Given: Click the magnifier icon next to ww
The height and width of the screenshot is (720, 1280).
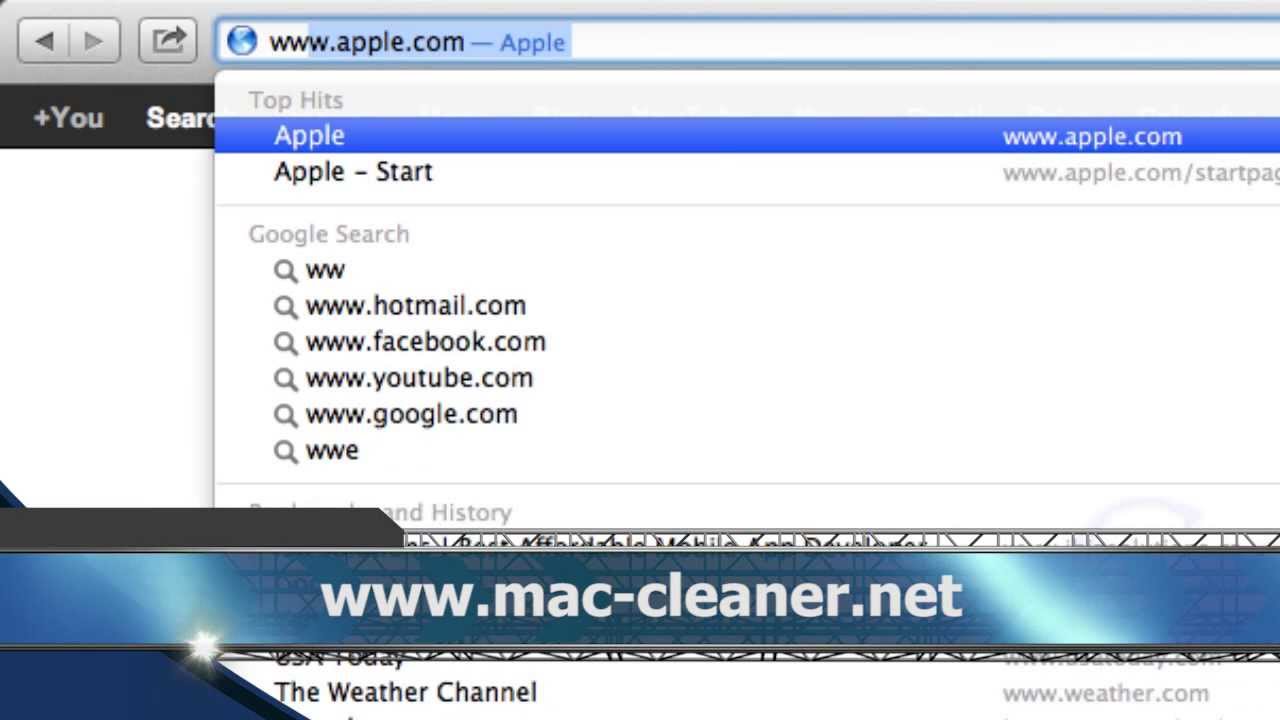Looking at the screenshot, I should point(286,270).
